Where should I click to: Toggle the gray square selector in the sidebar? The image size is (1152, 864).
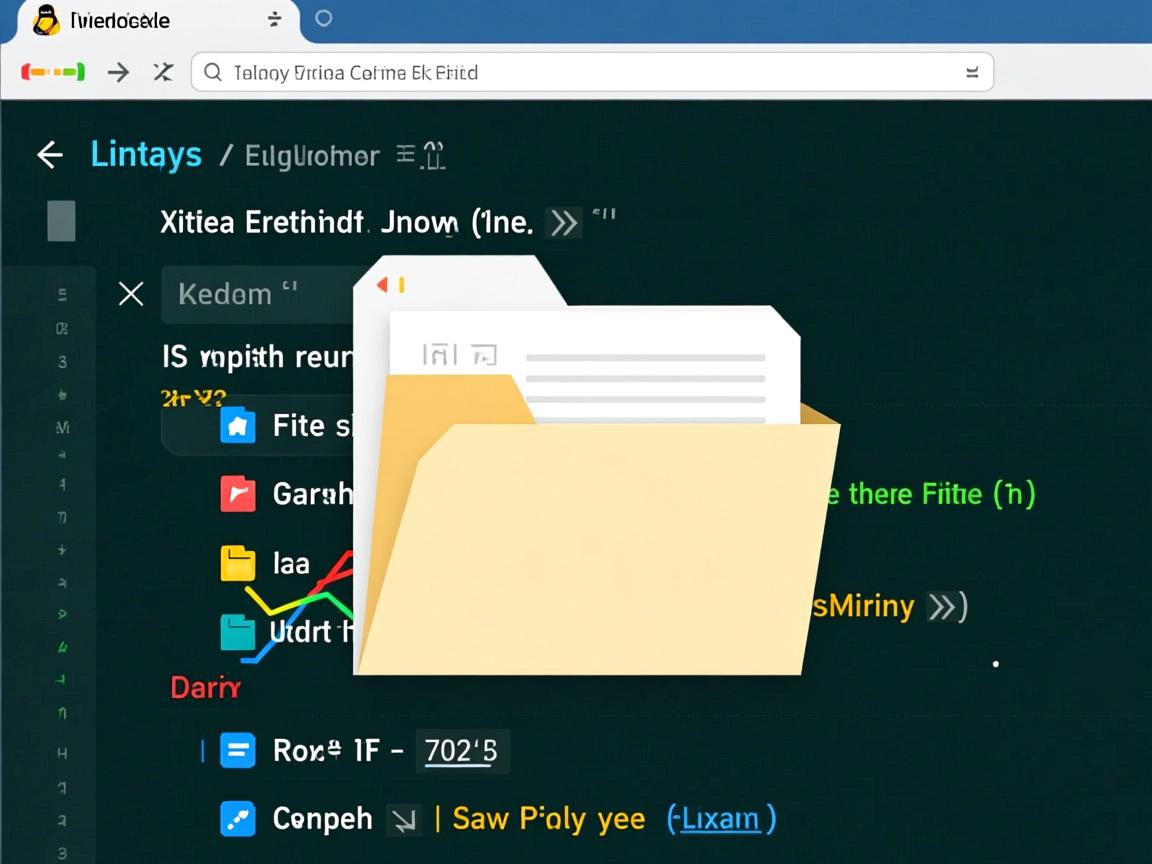point(61,220)
